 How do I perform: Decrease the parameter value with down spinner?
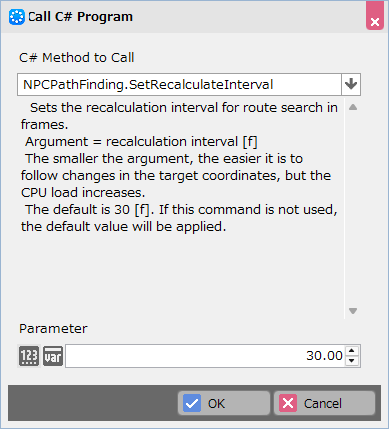352,361
